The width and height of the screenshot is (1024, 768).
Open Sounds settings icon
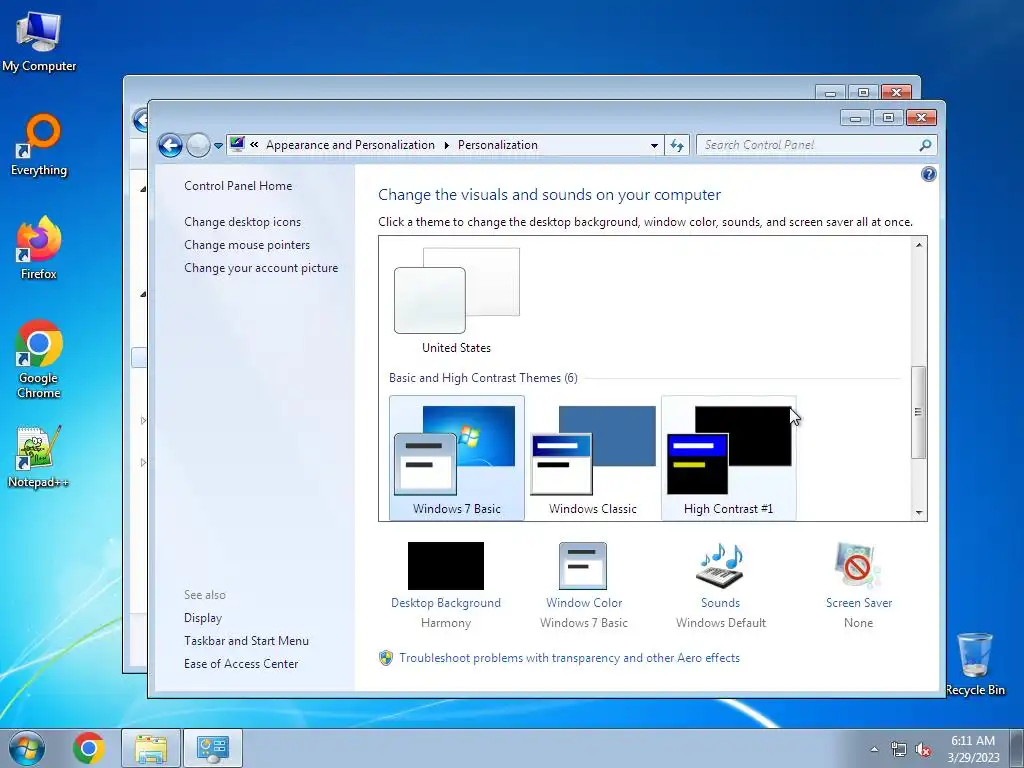point(720,566)
